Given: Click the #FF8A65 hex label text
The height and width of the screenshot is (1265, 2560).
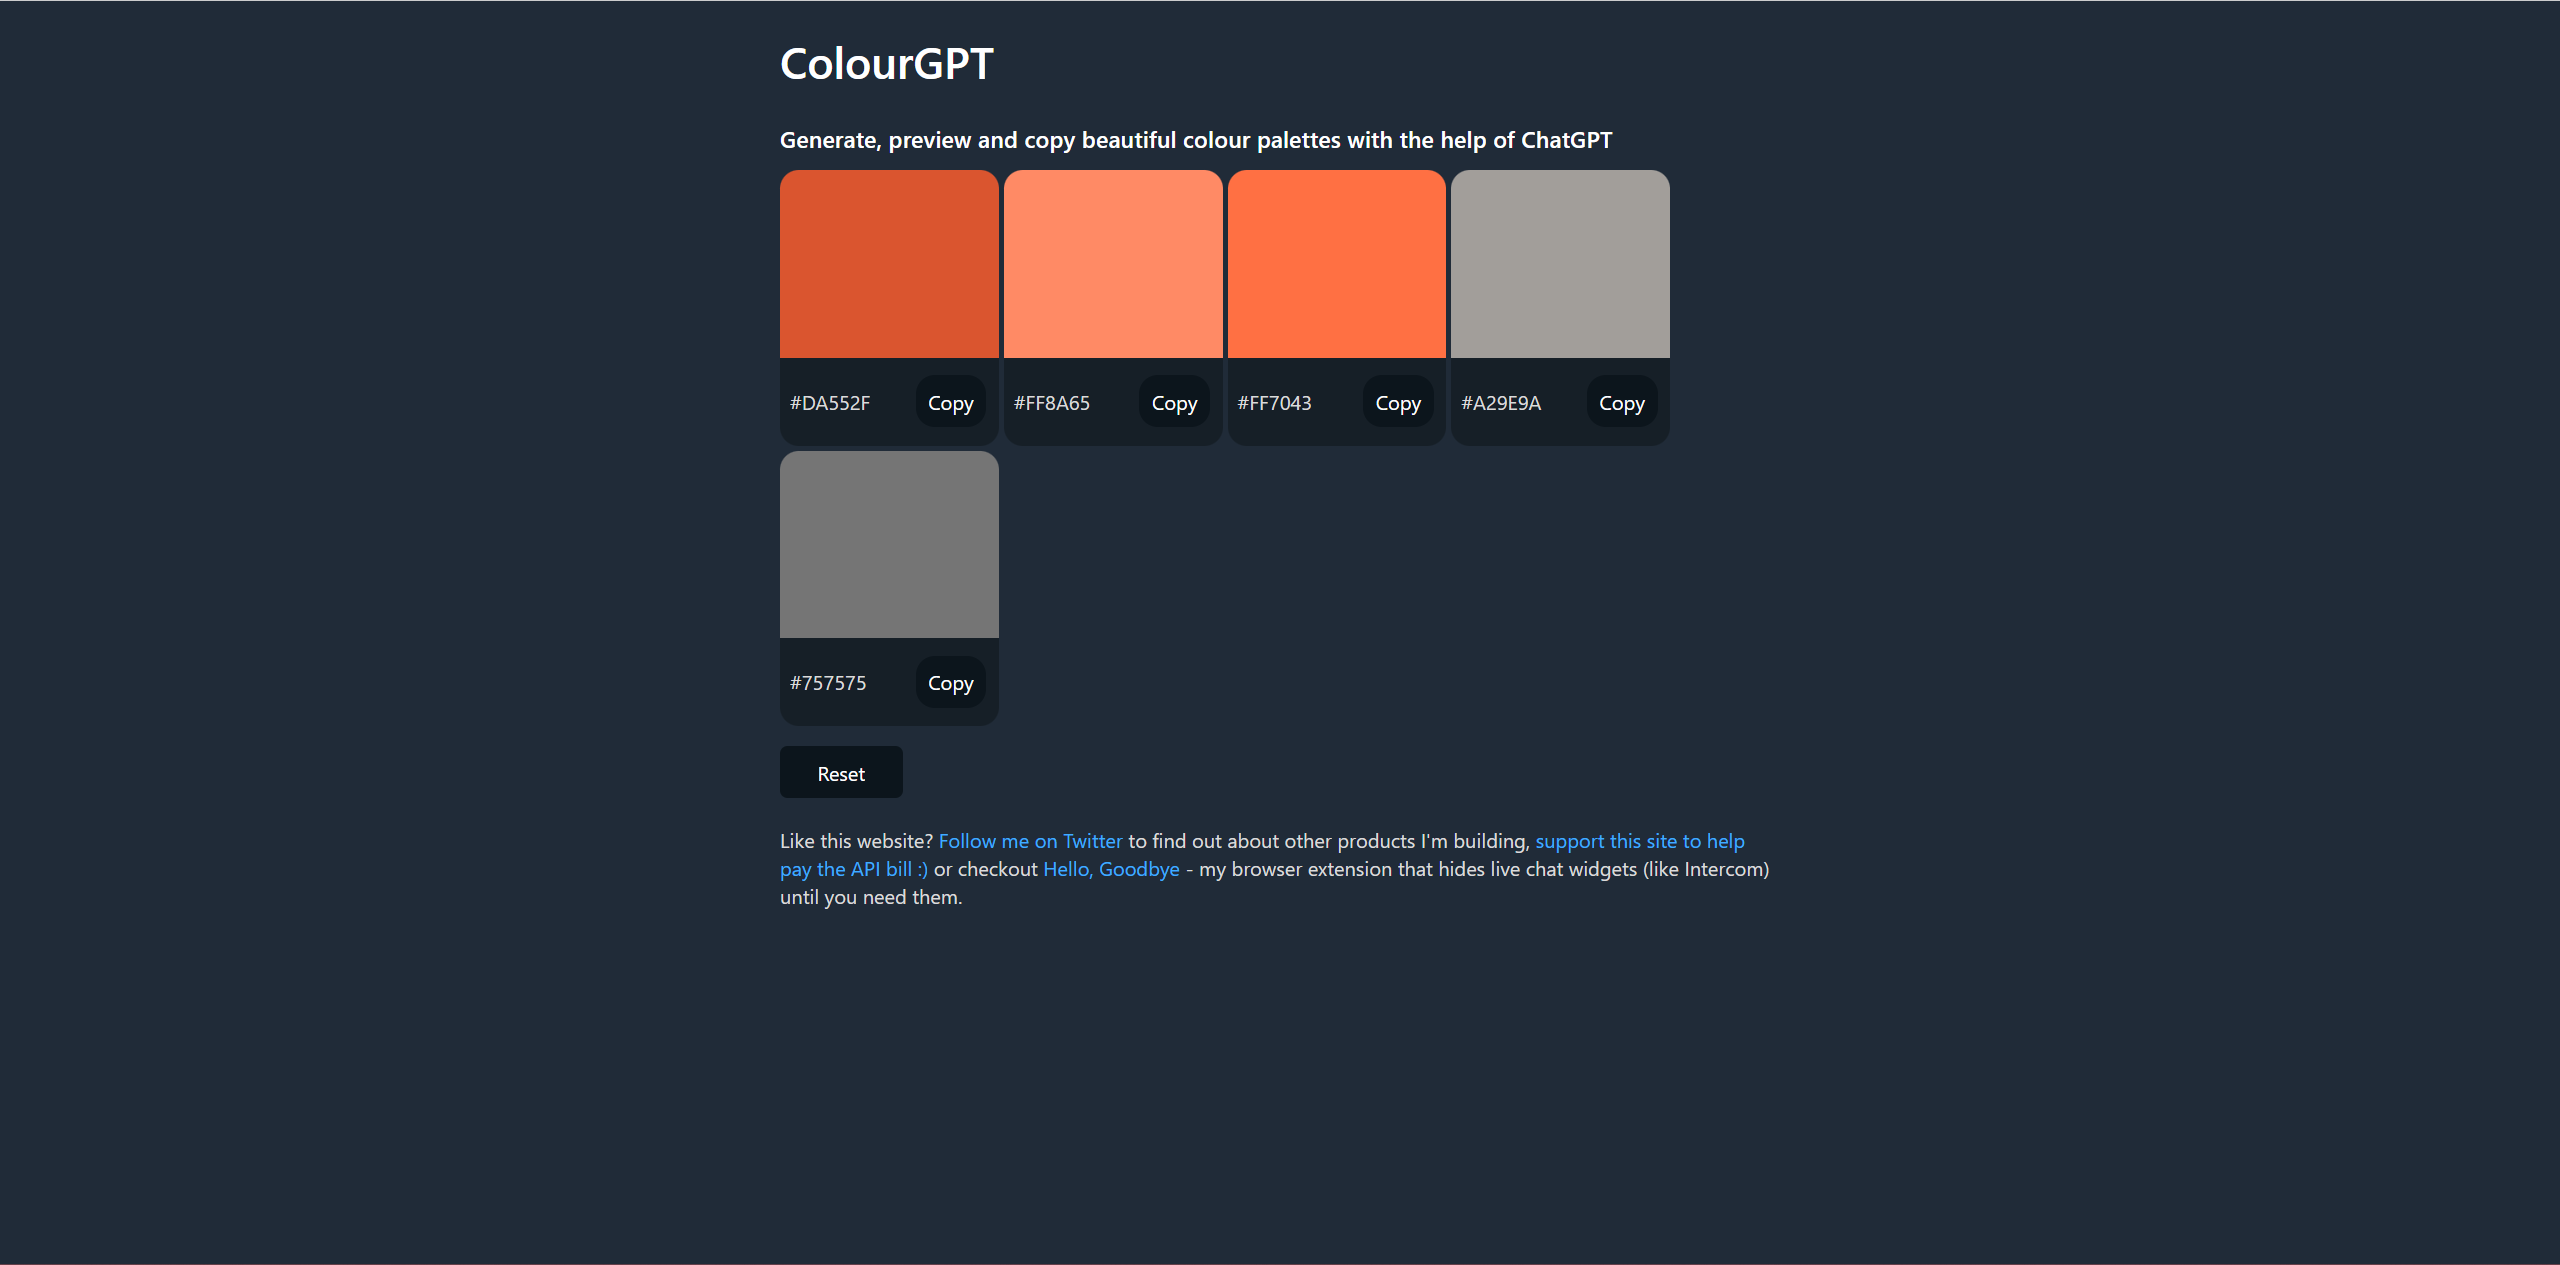Looking at the screenshot, I should pos(1052,403).
